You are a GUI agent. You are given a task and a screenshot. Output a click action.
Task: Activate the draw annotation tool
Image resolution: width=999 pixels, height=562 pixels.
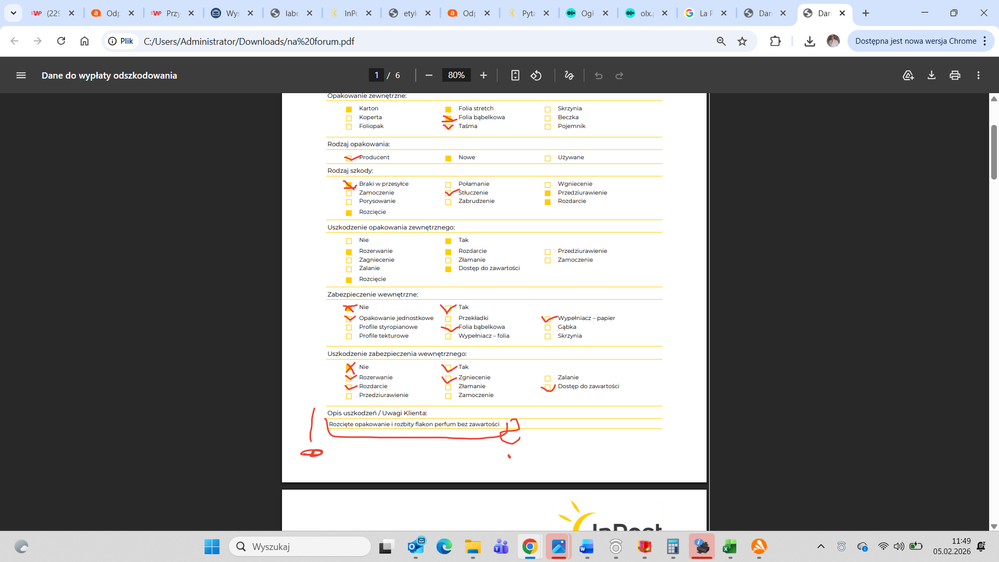(569, 75)
